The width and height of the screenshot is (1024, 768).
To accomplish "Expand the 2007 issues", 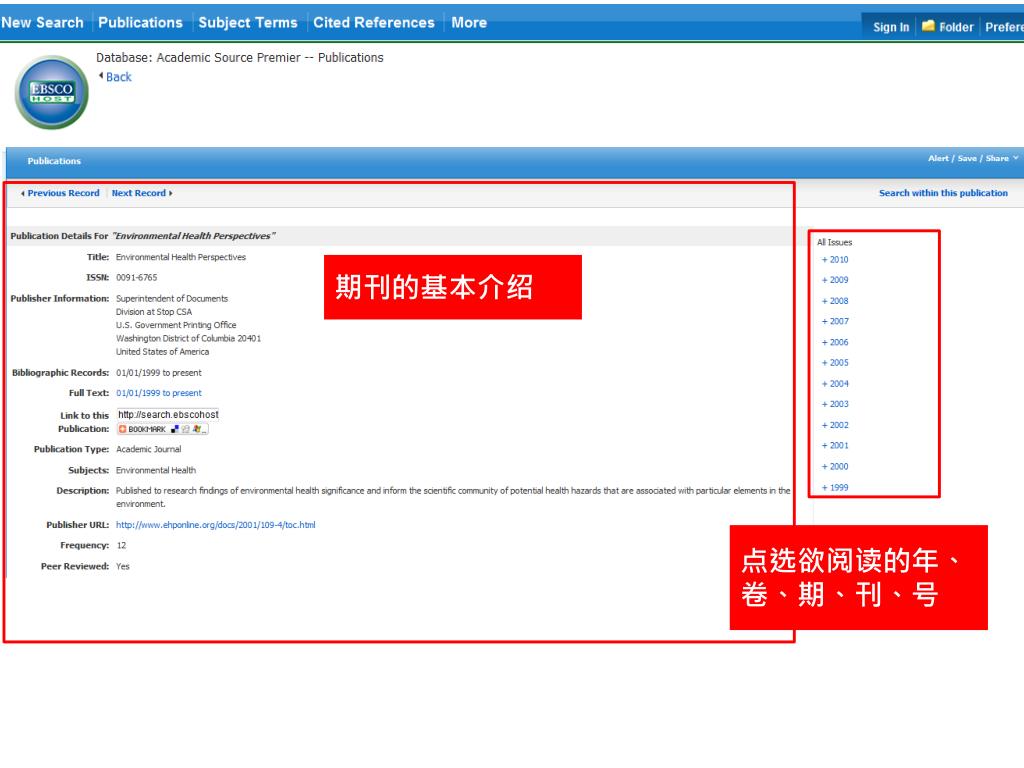I will tap(835, 321).
